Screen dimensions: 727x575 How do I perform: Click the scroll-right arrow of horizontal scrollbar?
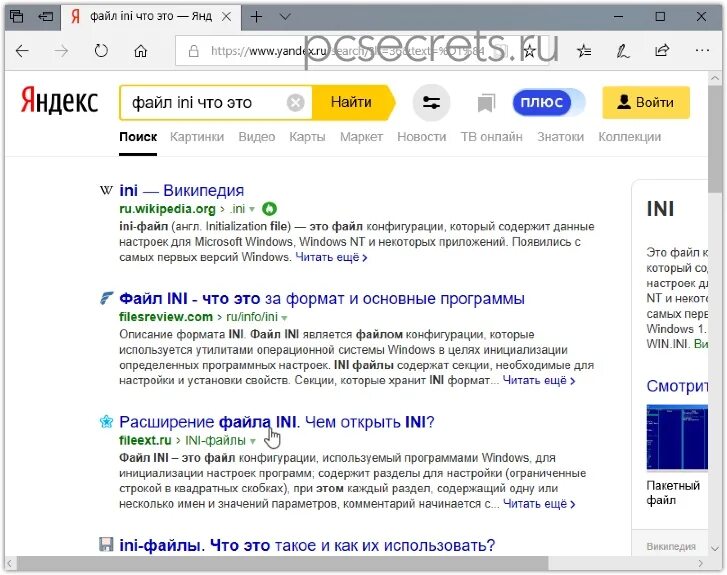point(700,563)
